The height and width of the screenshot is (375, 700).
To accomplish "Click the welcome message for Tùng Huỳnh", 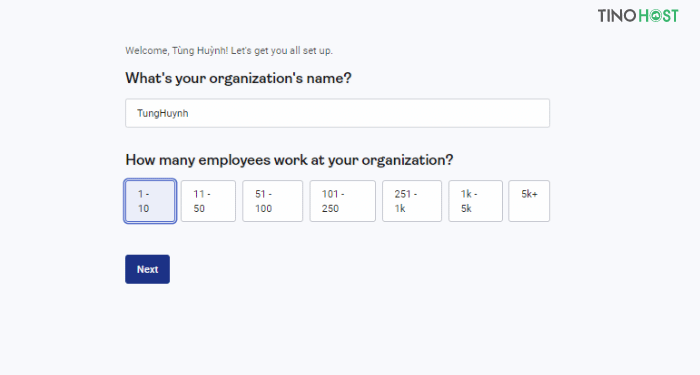I will tap(229, 50).
